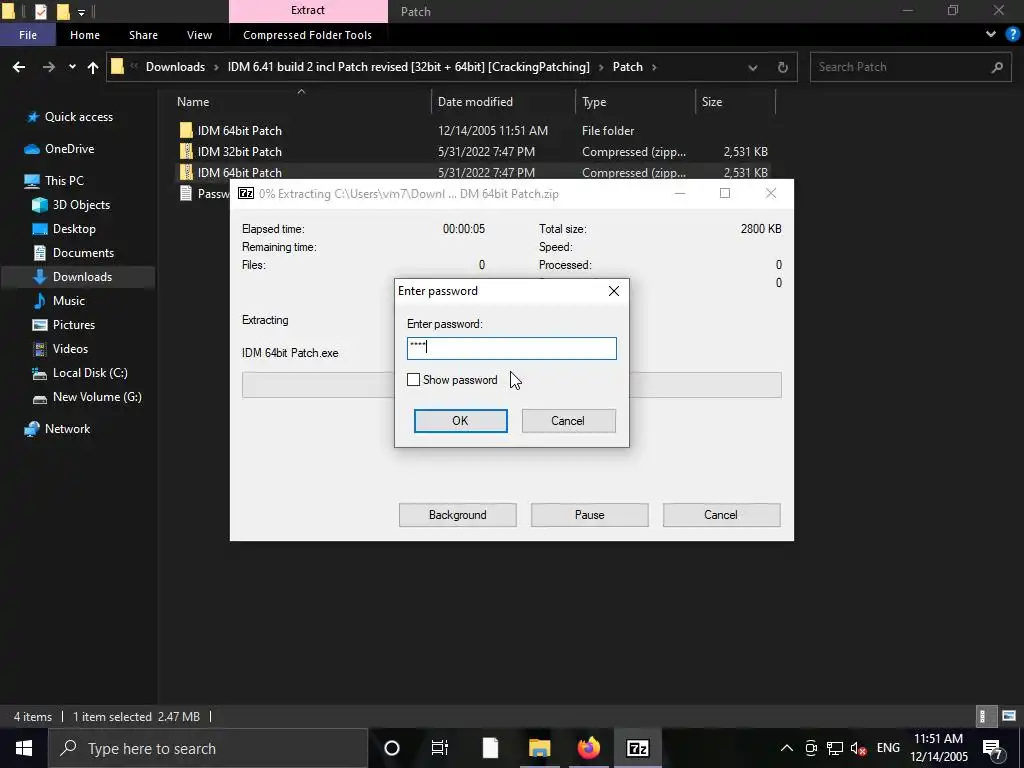Pause the 7-Zip extraction

[x=589, y=515]
